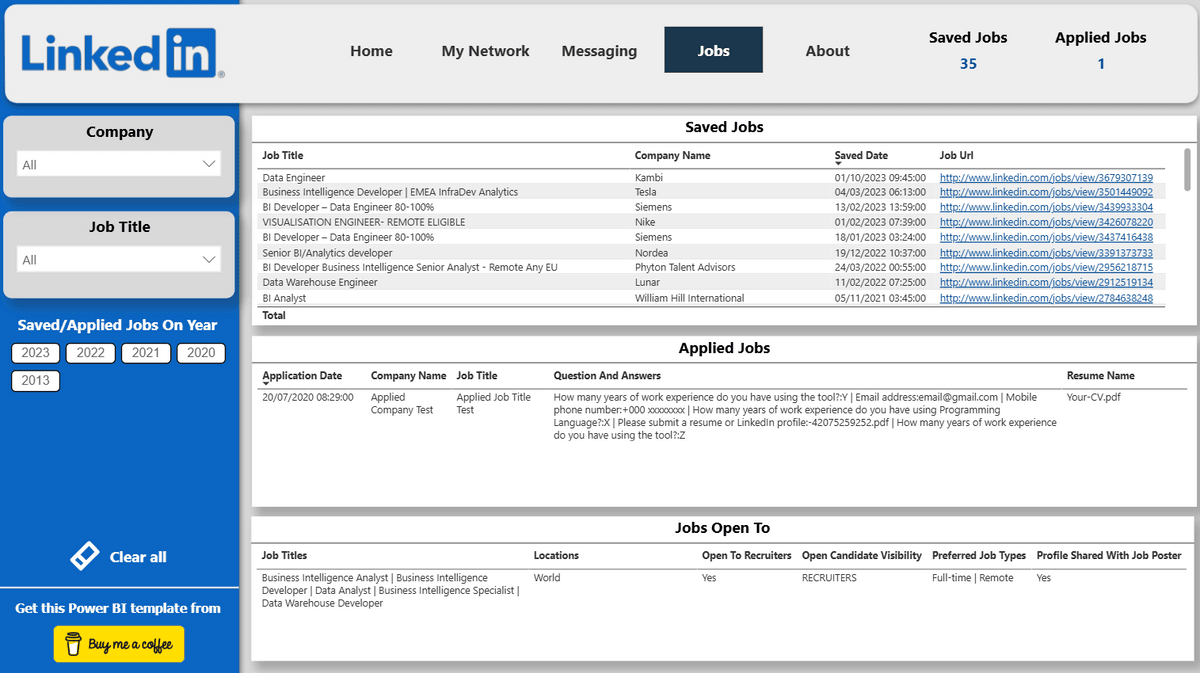Screen dimensions: 1200x673
Task: Click Your-CV.pdf resume name
Action: pos(1094,397)
